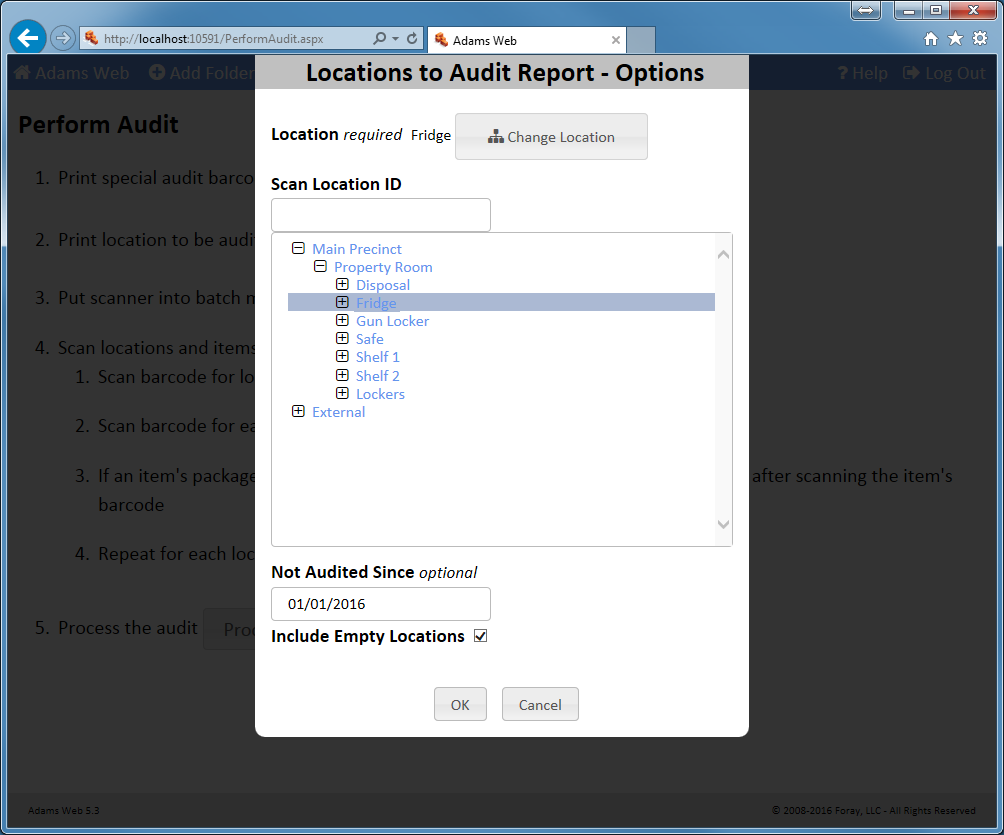This screenshot has height=835, width=1004.
Task: Collapse the Property Room tree node
Action: pos(320,267)
